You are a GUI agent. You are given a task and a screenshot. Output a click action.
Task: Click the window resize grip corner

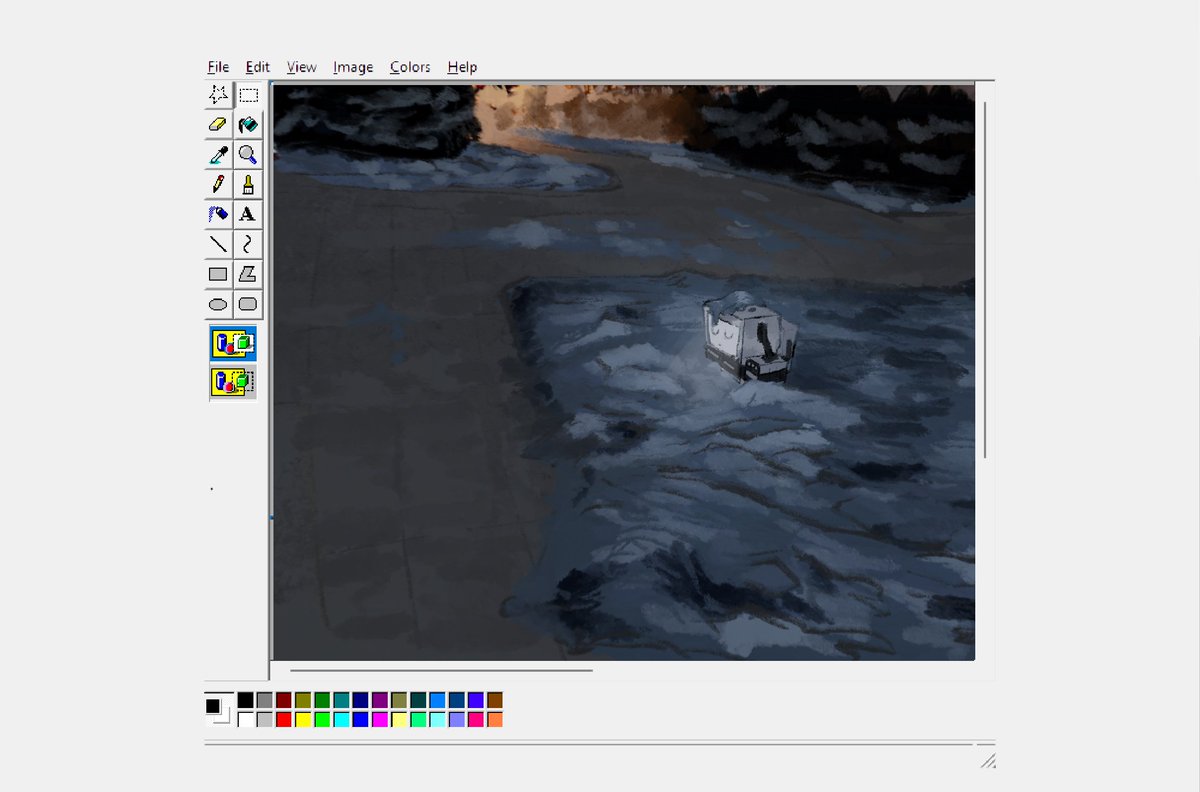click(986, 758)
